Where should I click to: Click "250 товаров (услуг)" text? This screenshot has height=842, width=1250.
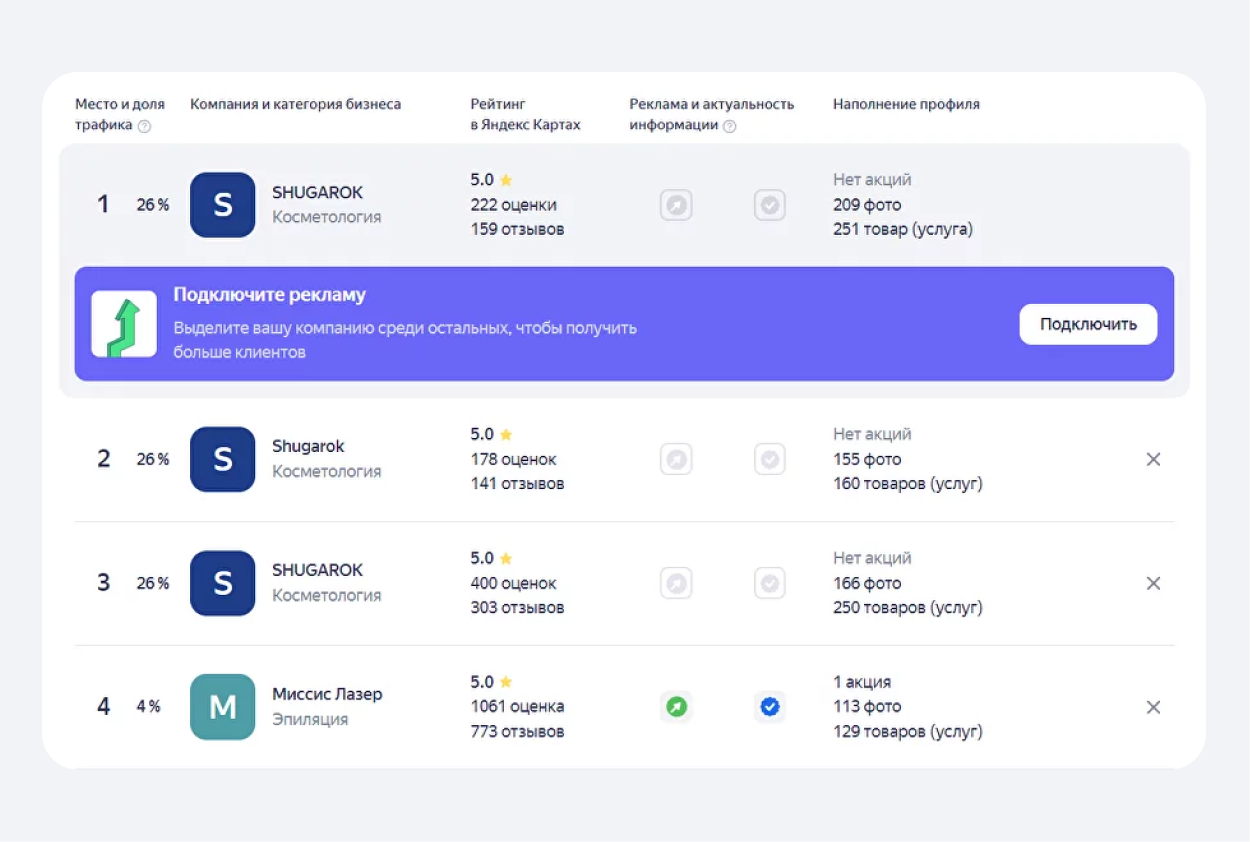908,607
